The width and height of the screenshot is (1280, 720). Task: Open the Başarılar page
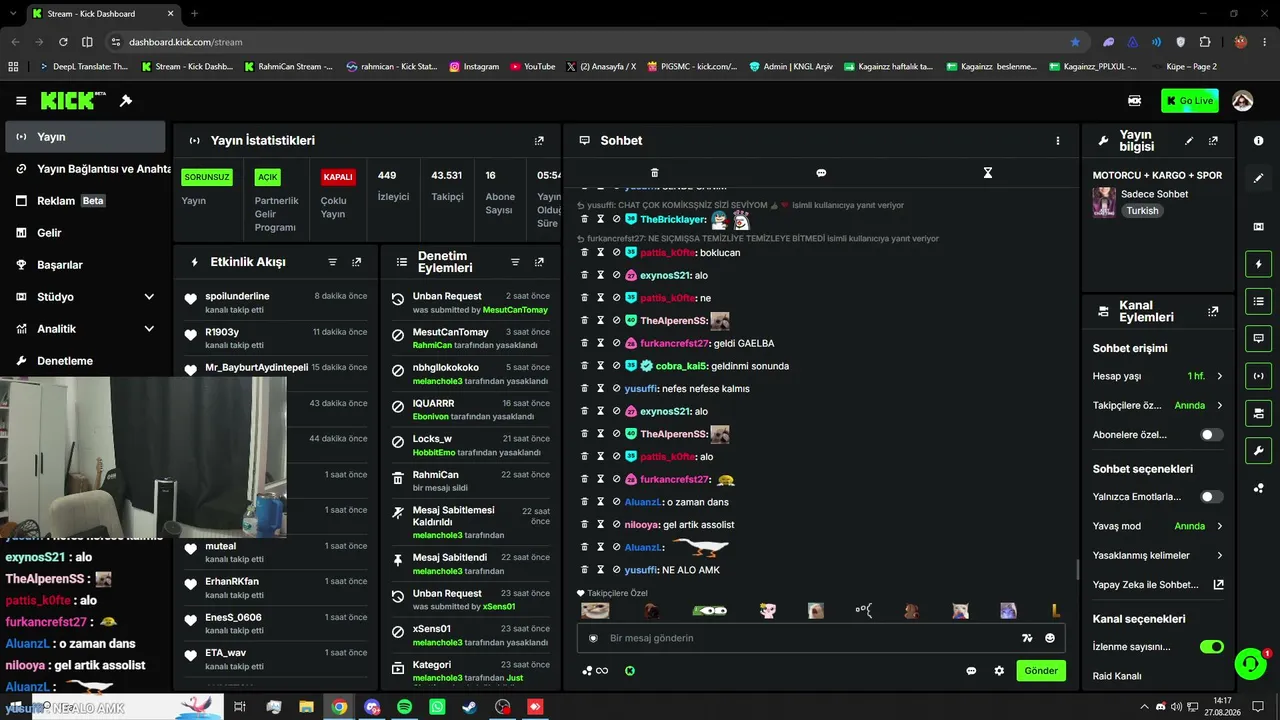(85, 265)
